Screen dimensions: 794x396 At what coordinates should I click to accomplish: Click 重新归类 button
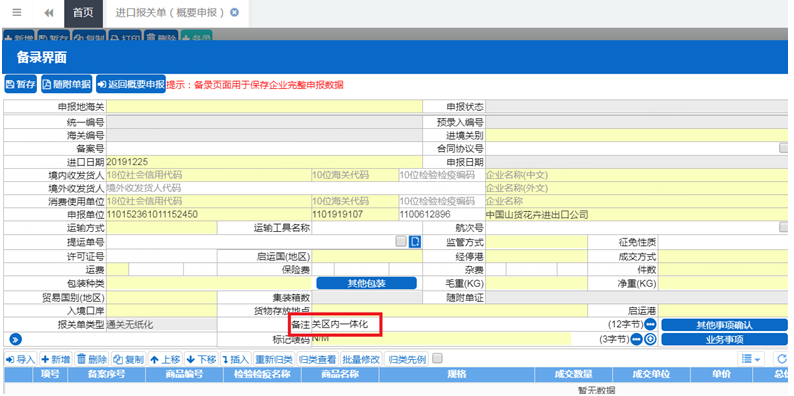[x=274, y=360]
